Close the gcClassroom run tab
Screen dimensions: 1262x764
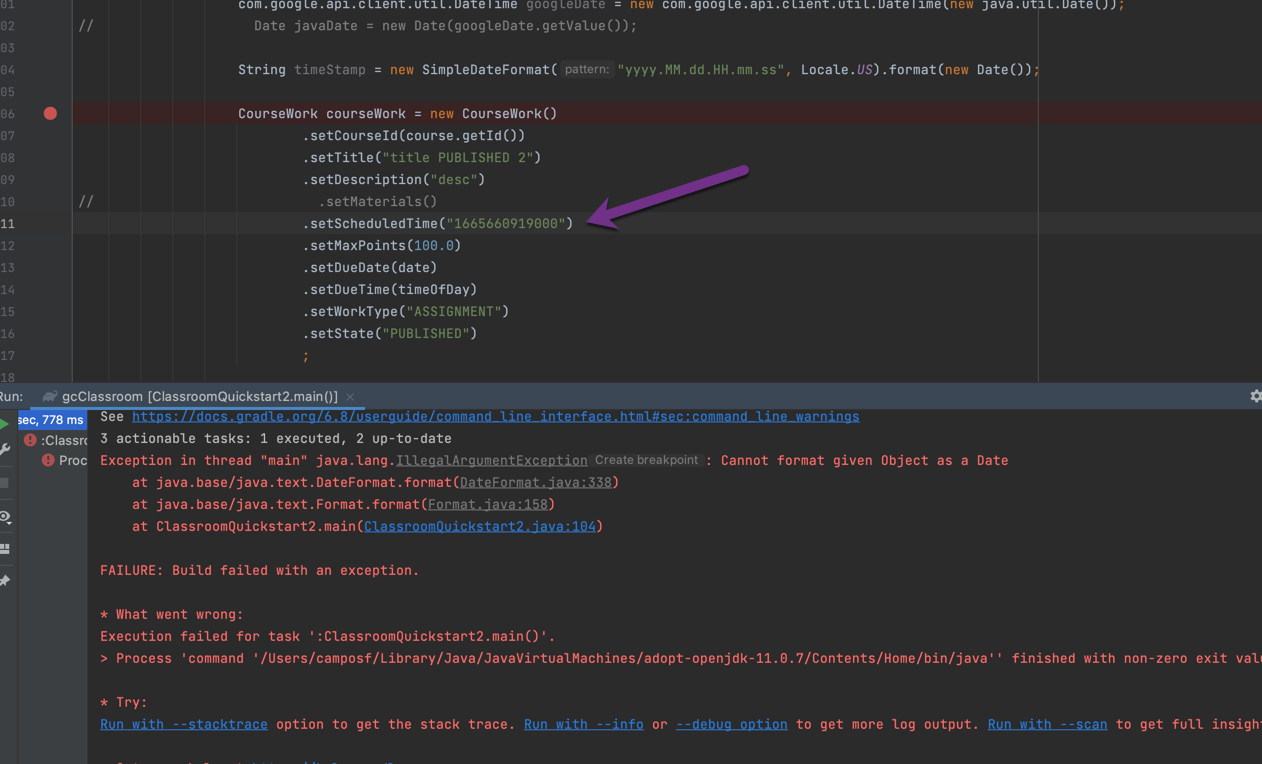point(350,397)
